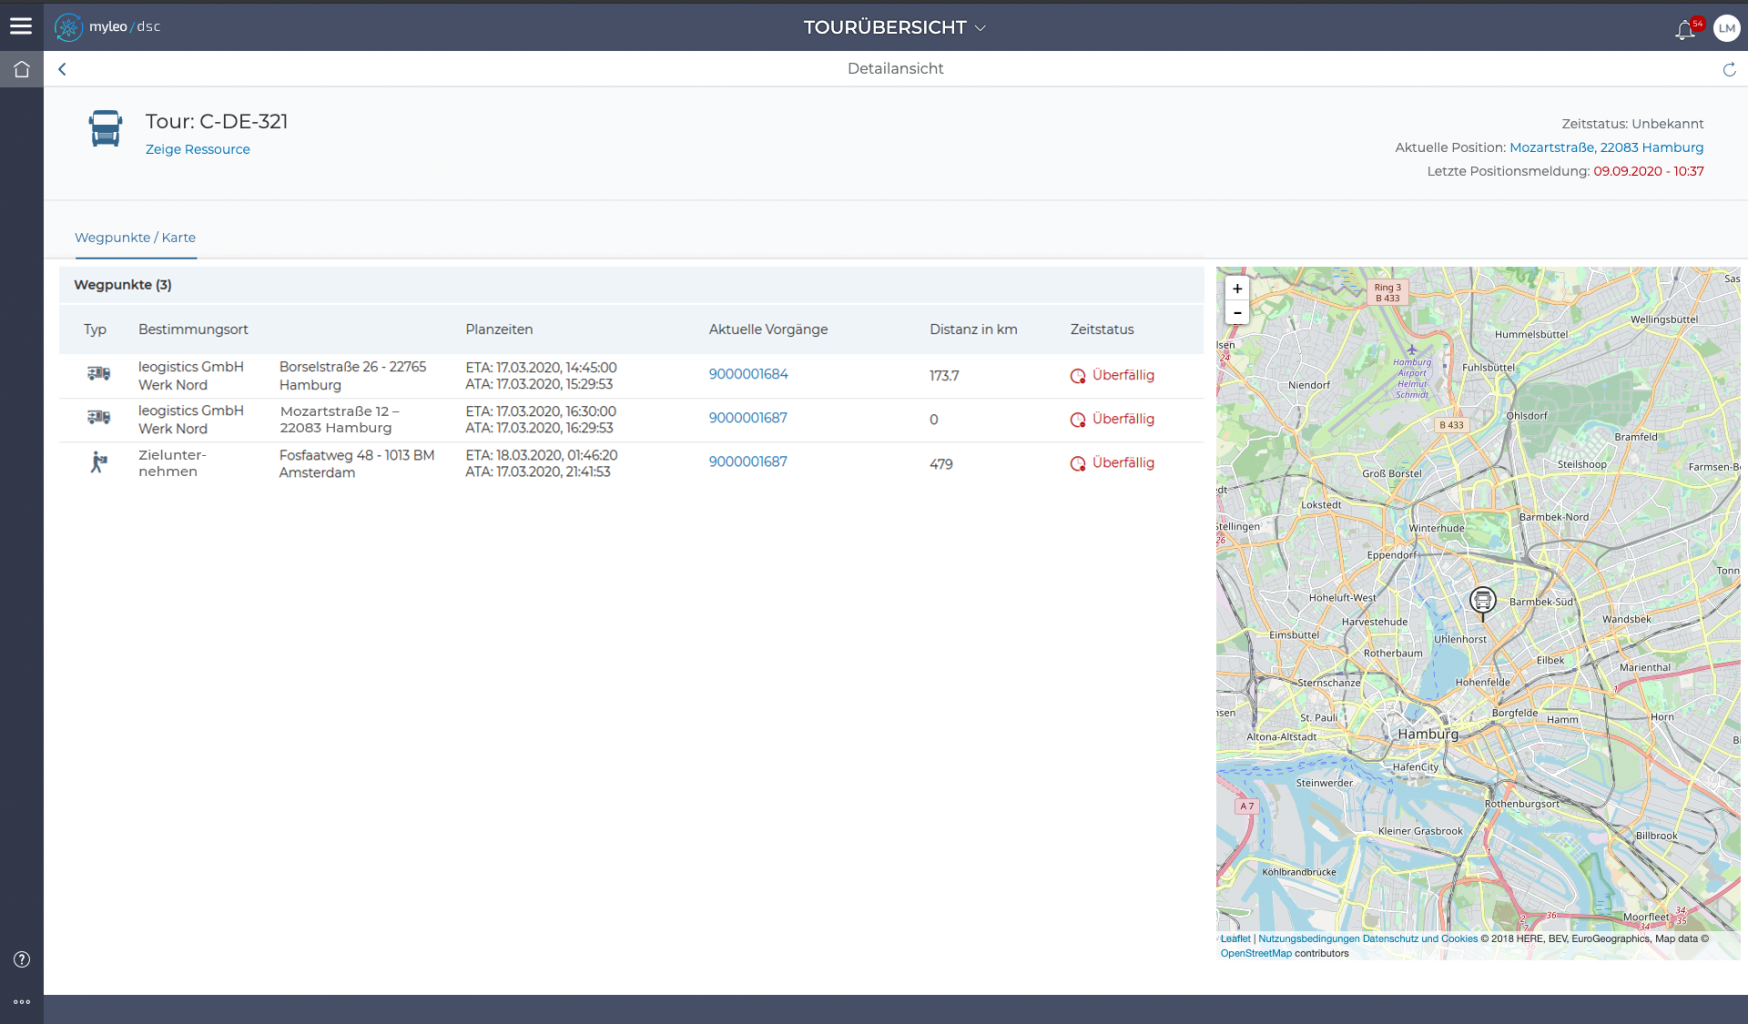
Task: Zoom out on the map
Action: (x=1237, y=313)
